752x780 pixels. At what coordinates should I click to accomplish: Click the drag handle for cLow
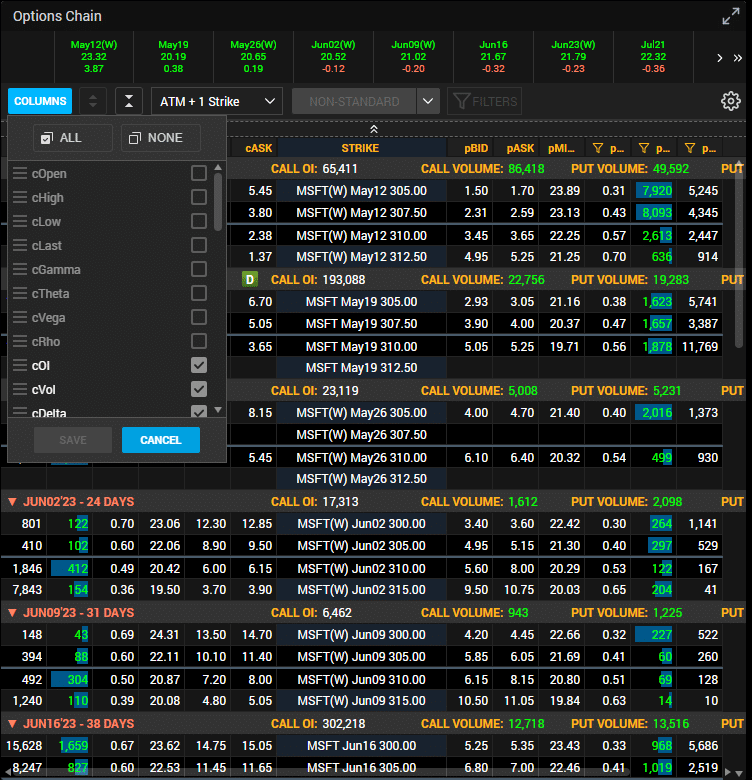tap(20, 221)
